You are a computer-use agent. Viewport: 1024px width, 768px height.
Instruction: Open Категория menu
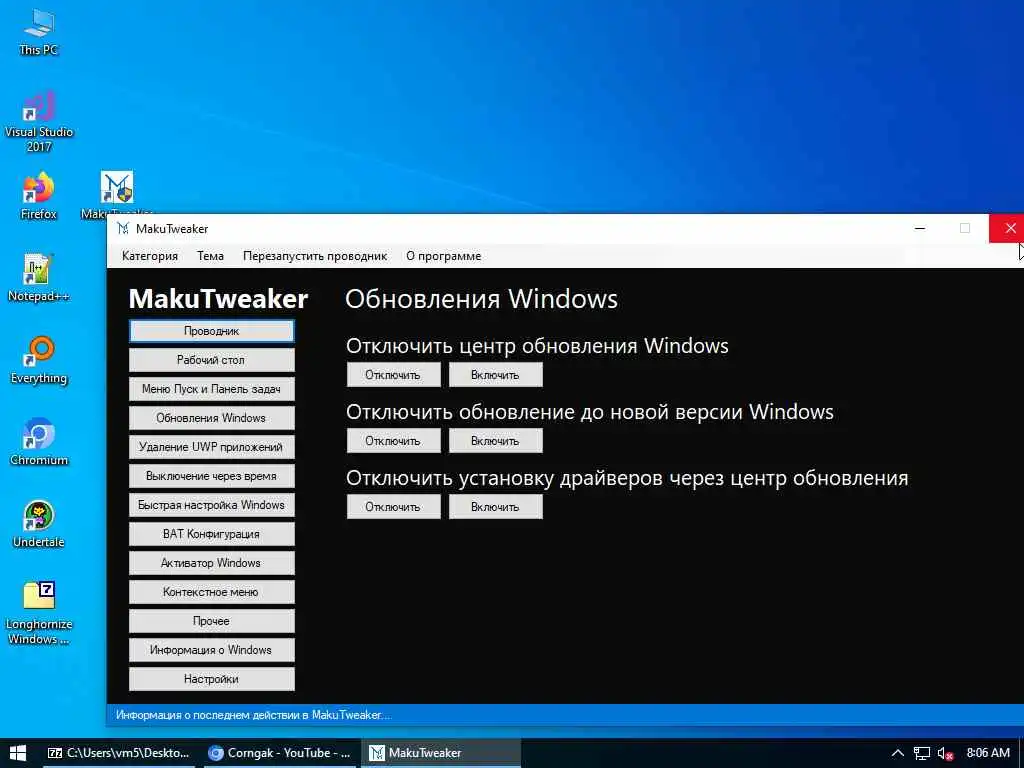point(150,256)
